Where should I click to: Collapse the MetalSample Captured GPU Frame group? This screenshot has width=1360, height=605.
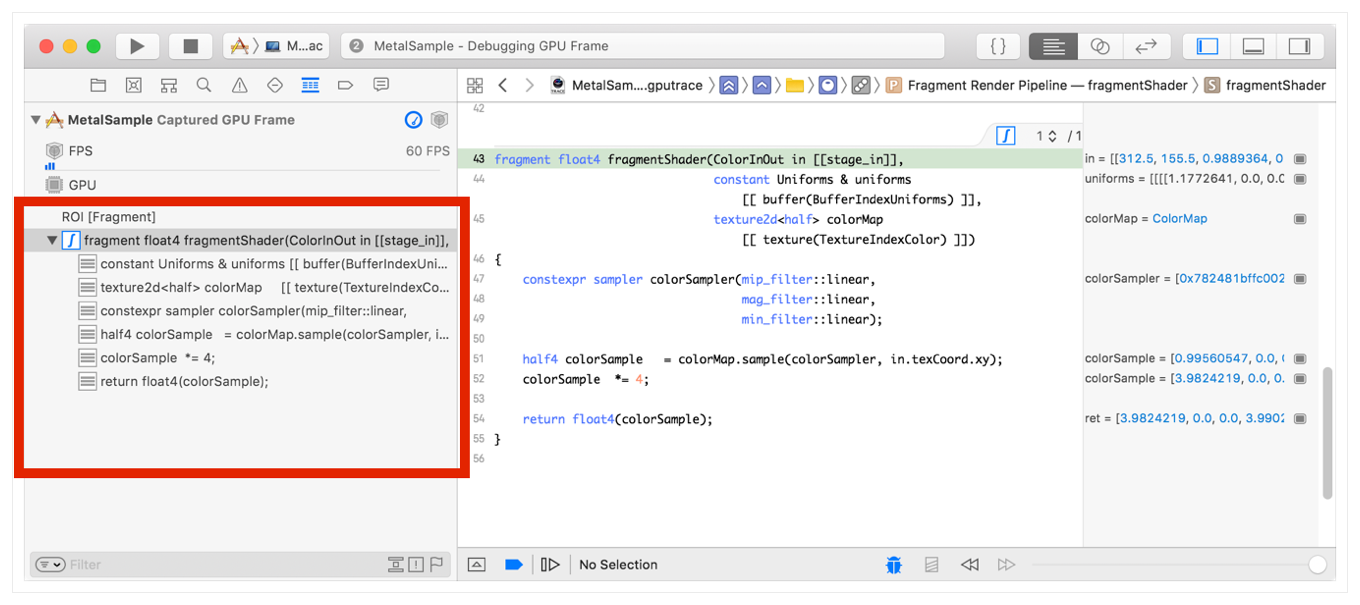click(x=36, y=120)
